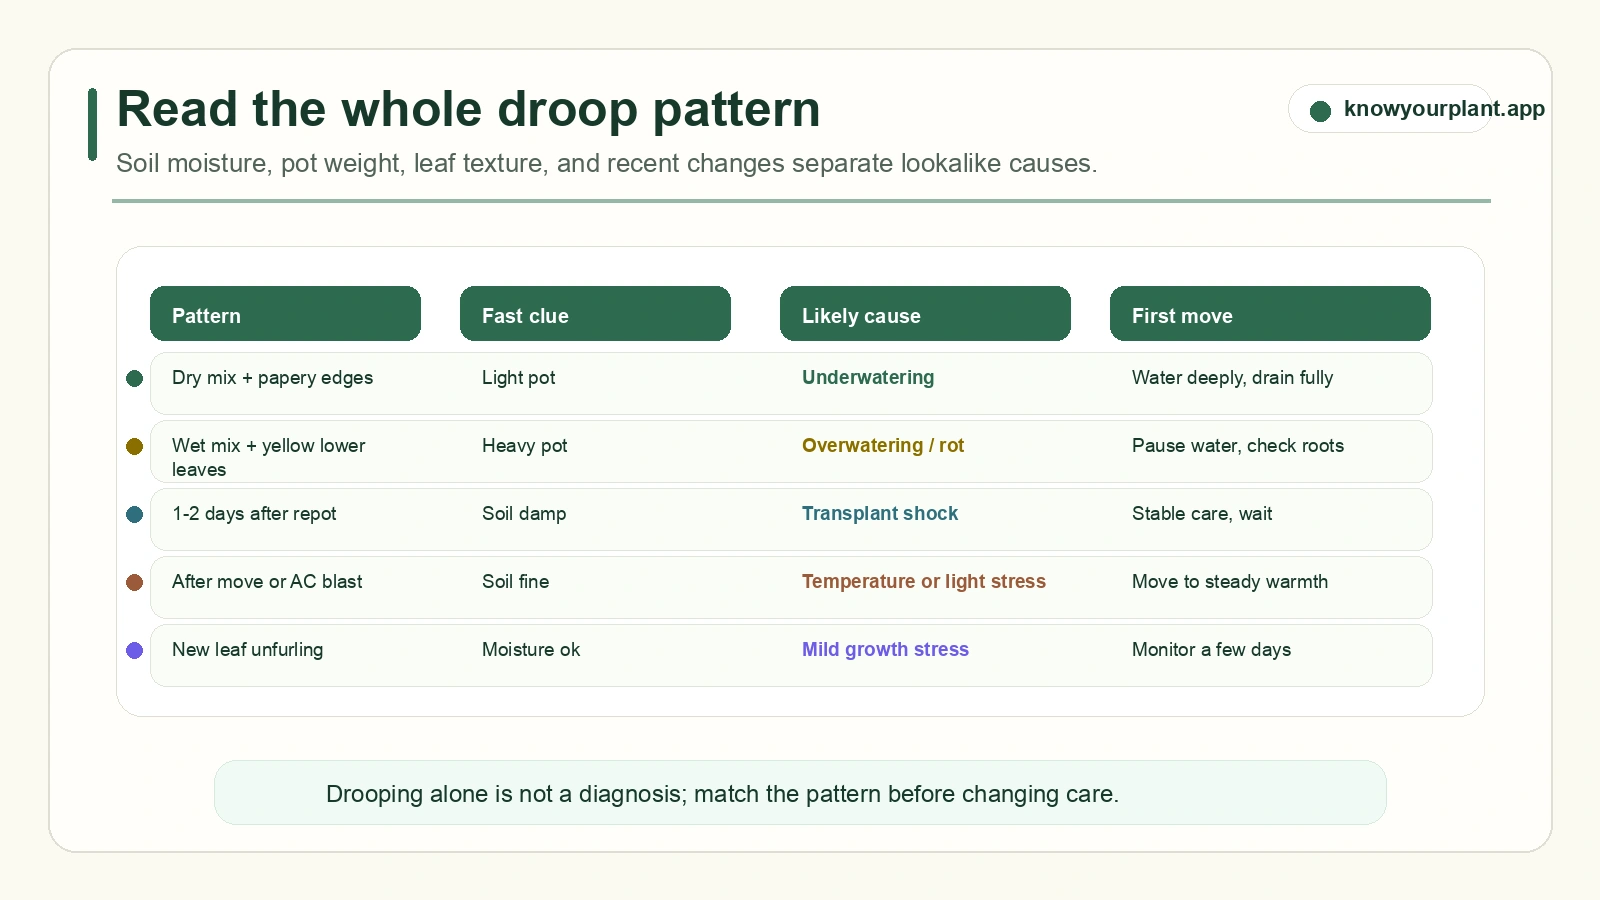Click the 'Light pot' cell

coord(518,378)
